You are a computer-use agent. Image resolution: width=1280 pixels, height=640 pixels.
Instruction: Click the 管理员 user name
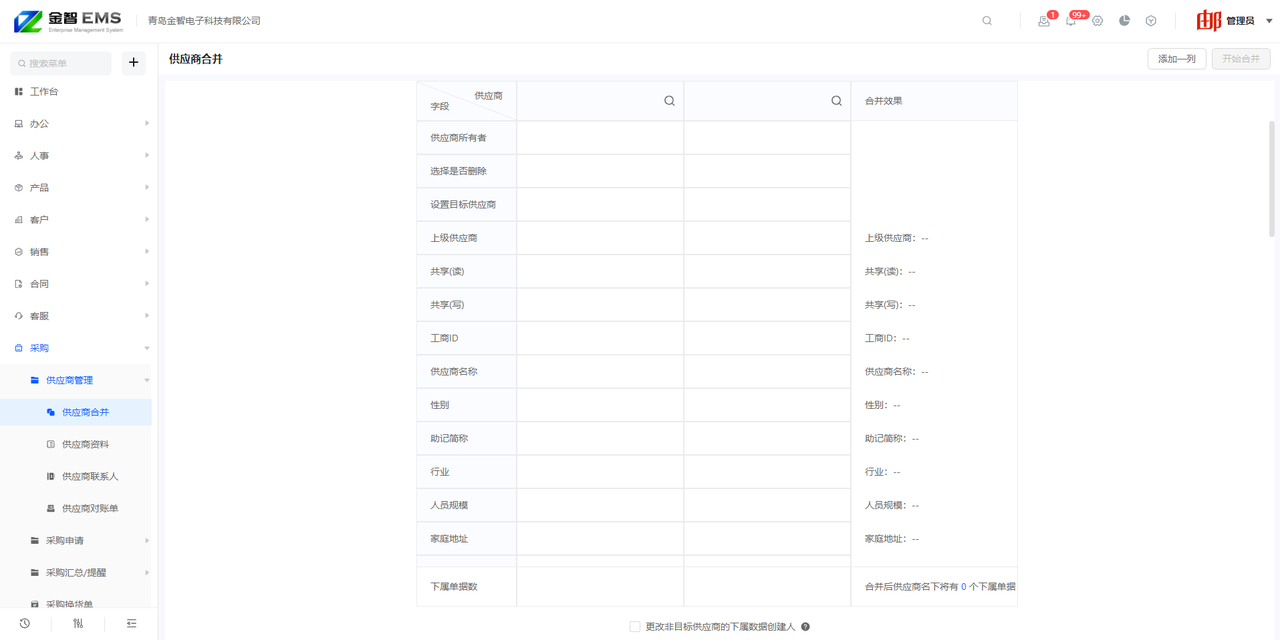coord(1240,21)
